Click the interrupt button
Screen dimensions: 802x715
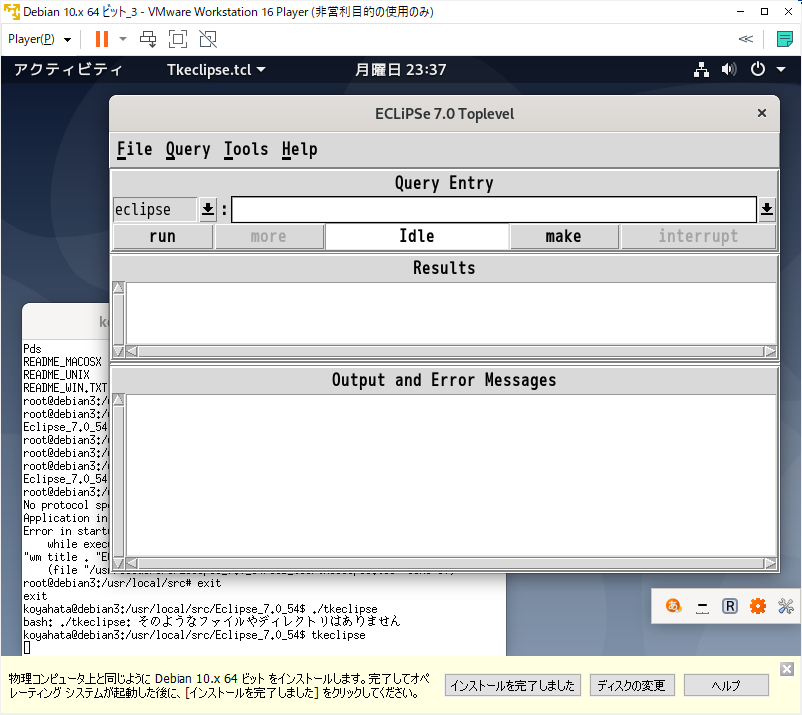698,236
